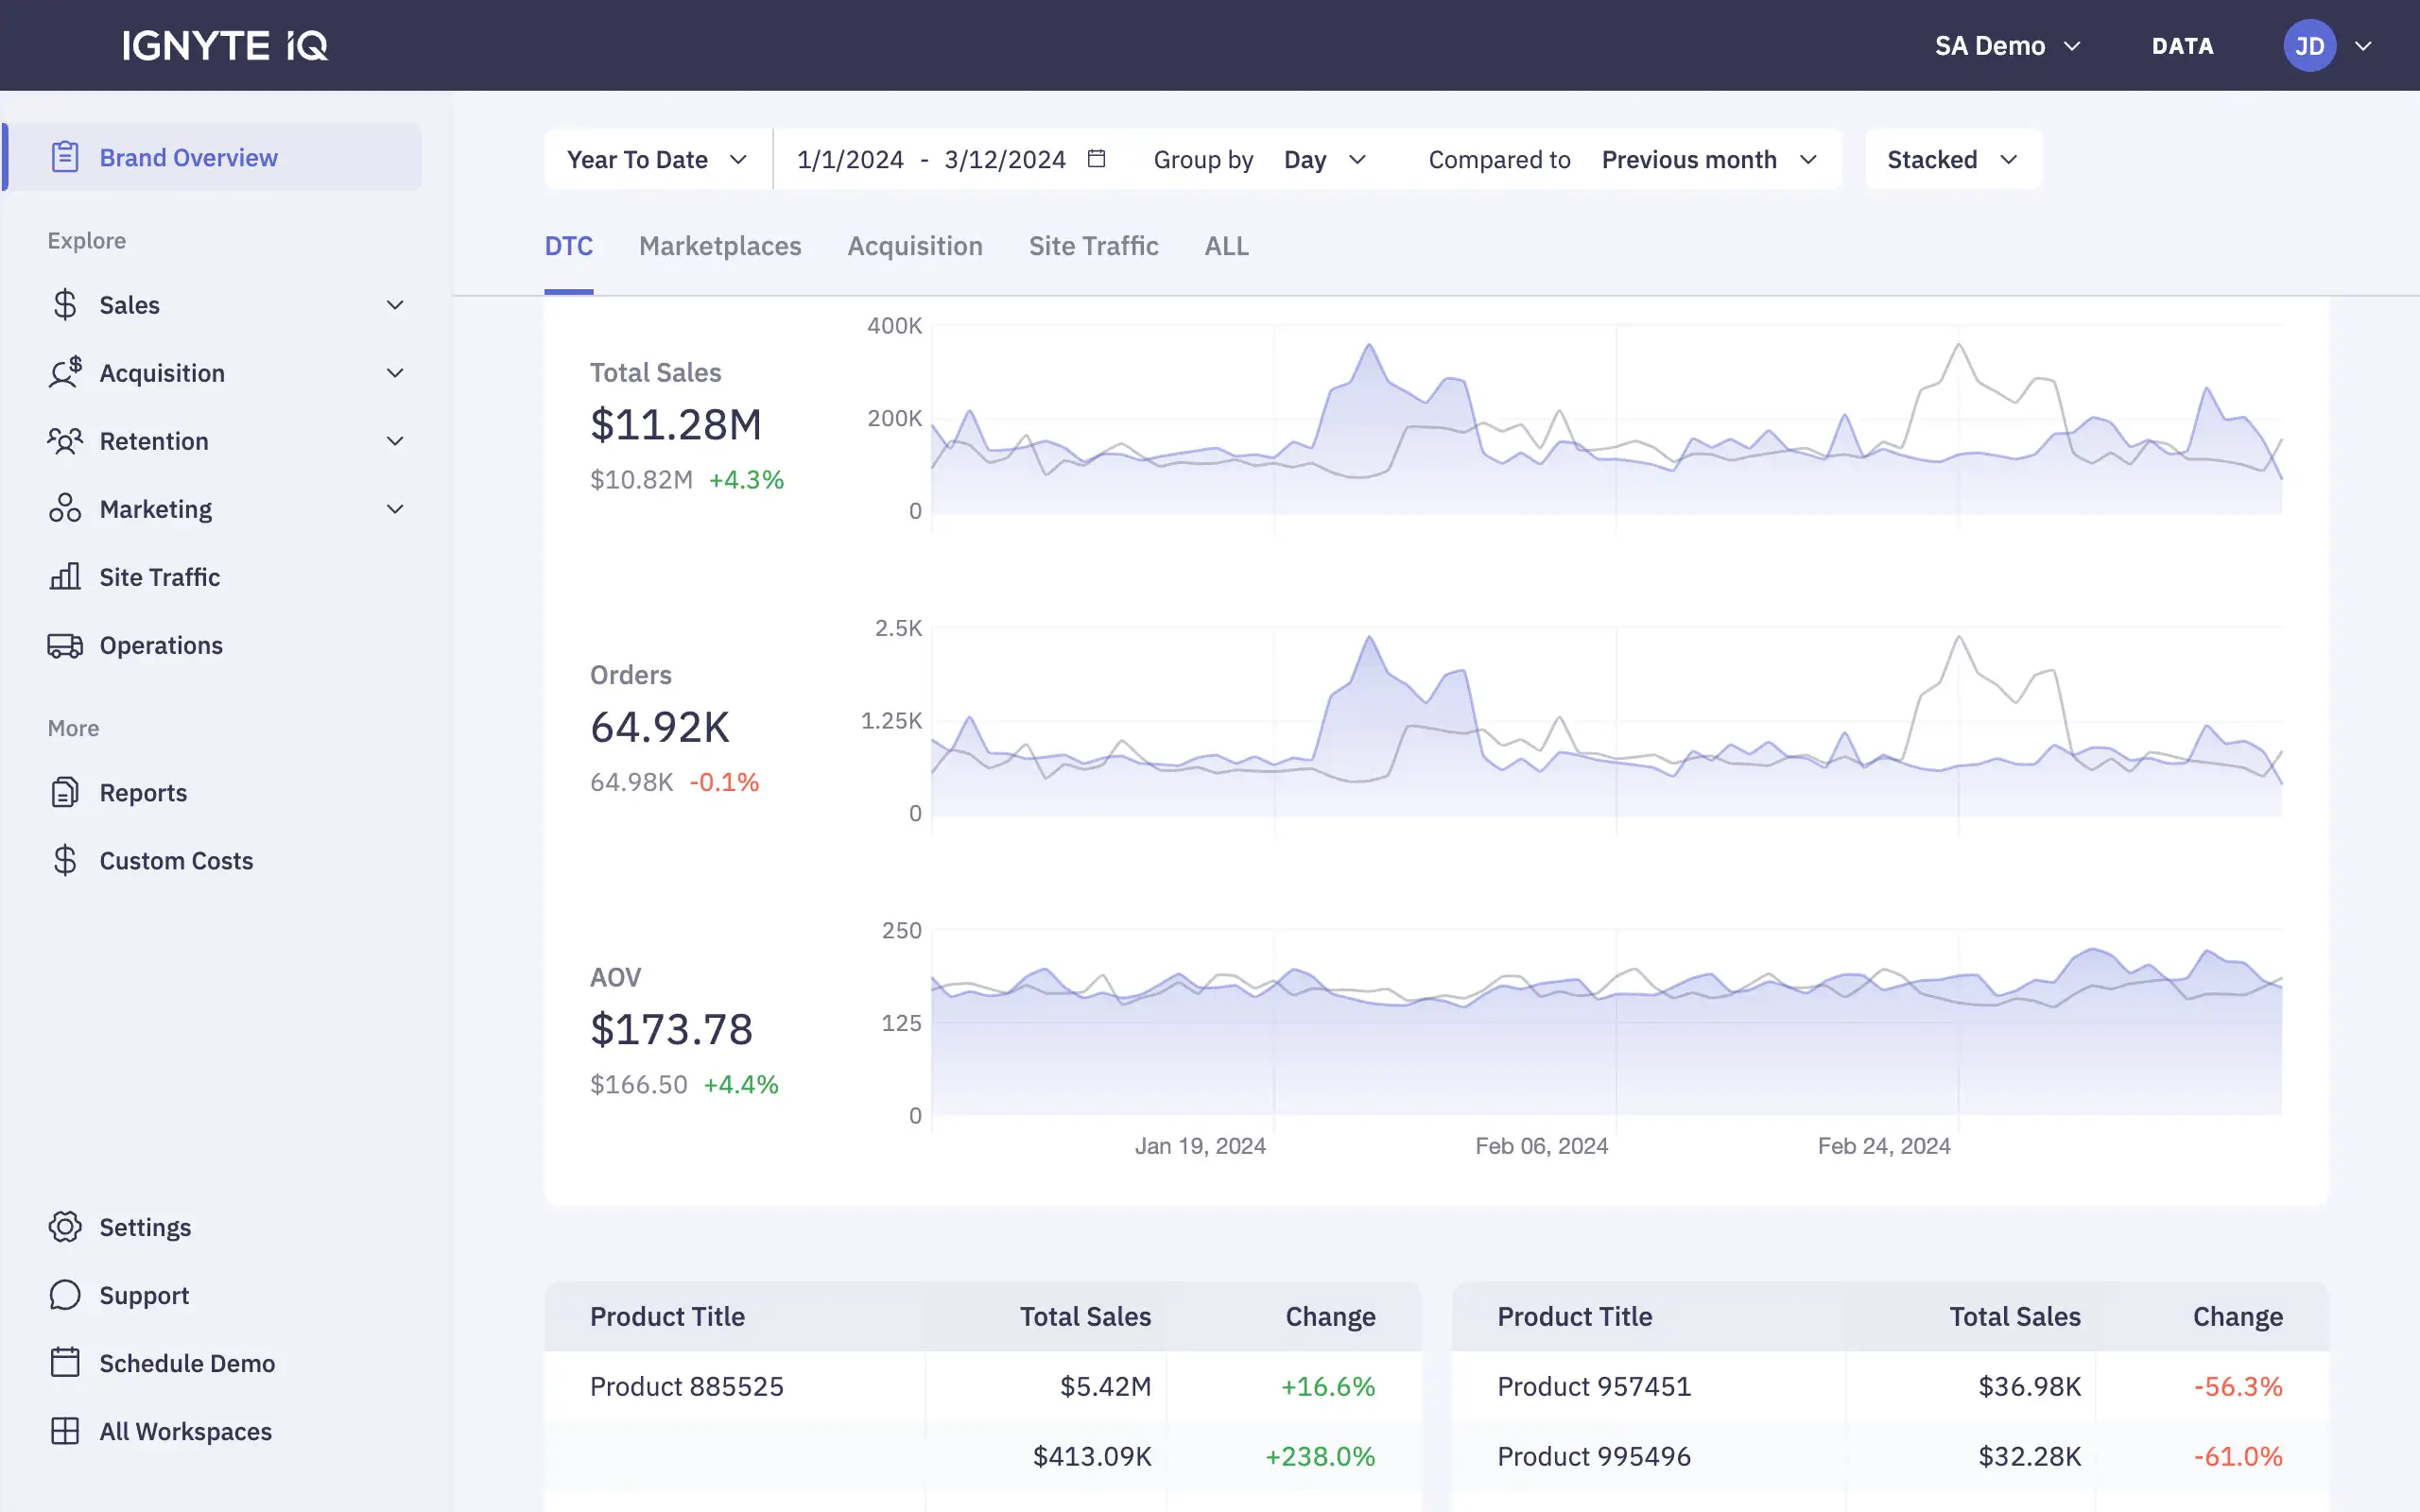This screenshot has height=1512, width=2420.
Task: Open DATA in the top bar
Action: click(2182, 46)
